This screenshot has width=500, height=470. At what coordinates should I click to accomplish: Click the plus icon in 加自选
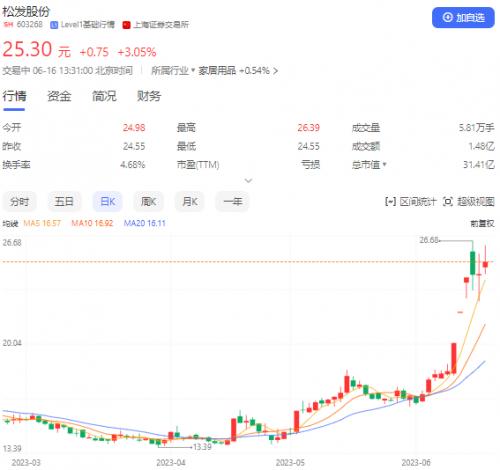pos(447,17)
